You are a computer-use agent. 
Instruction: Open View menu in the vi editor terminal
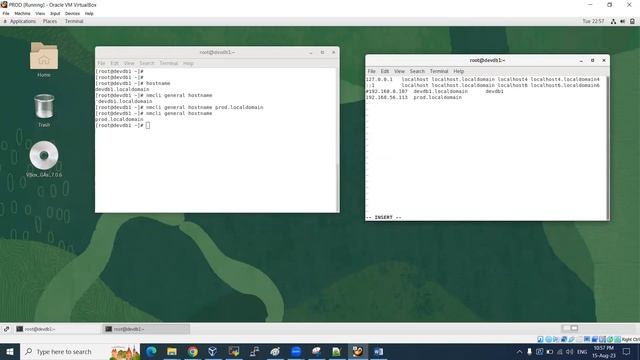click(x=399, y=71)
